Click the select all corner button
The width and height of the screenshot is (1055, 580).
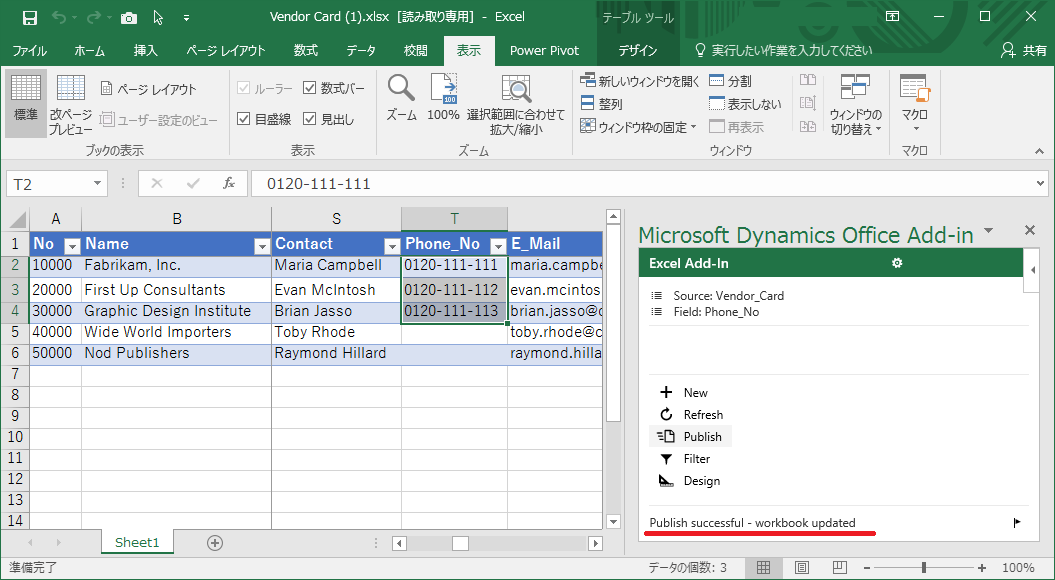(x=15, y=219)
